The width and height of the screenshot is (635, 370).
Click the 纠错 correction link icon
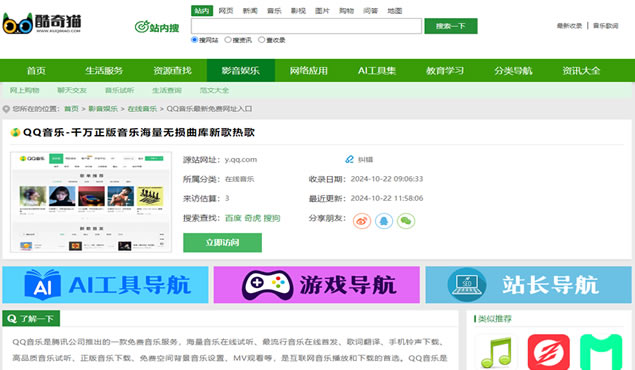click(x=349, y=159)
